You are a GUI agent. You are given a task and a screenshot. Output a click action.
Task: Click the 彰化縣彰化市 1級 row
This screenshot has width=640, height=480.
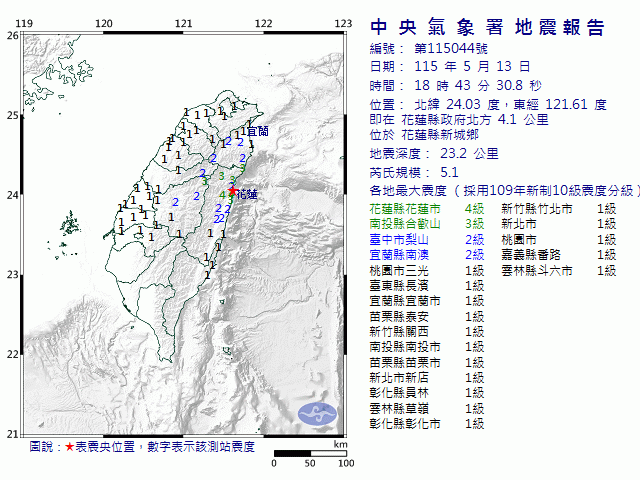(x=427, y=424)
